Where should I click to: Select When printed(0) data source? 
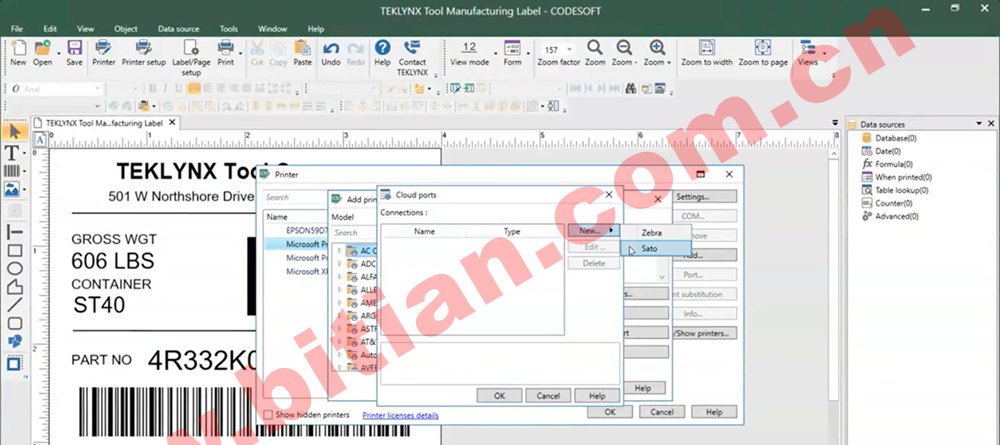(903, 177)
